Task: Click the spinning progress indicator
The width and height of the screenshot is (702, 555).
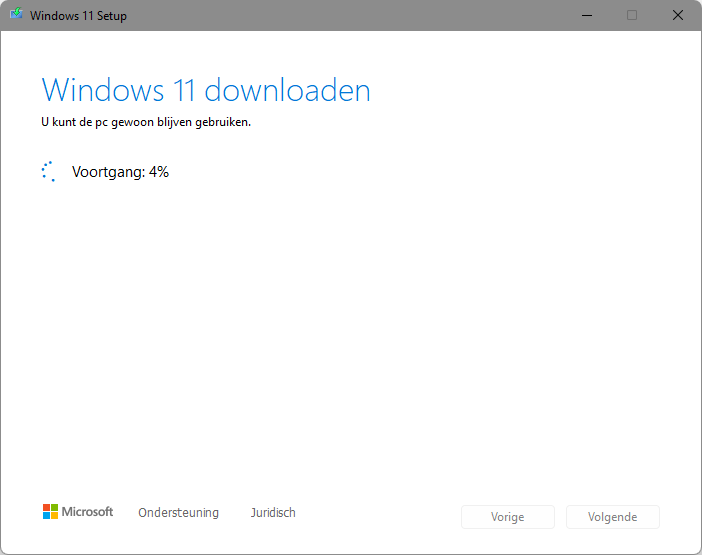Action: 48,171
